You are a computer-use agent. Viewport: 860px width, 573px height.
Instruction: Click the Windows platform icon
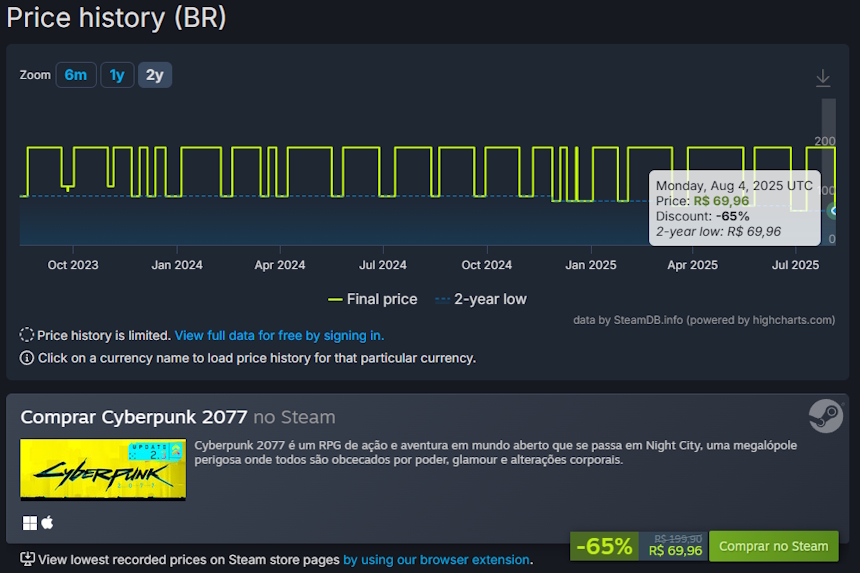29,523
